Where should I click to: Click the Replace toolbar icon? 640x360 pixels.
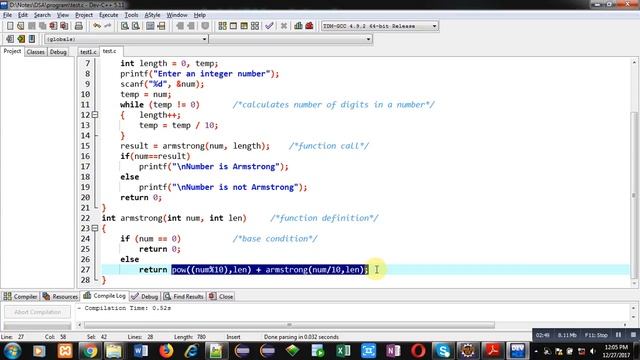point(136,26)
